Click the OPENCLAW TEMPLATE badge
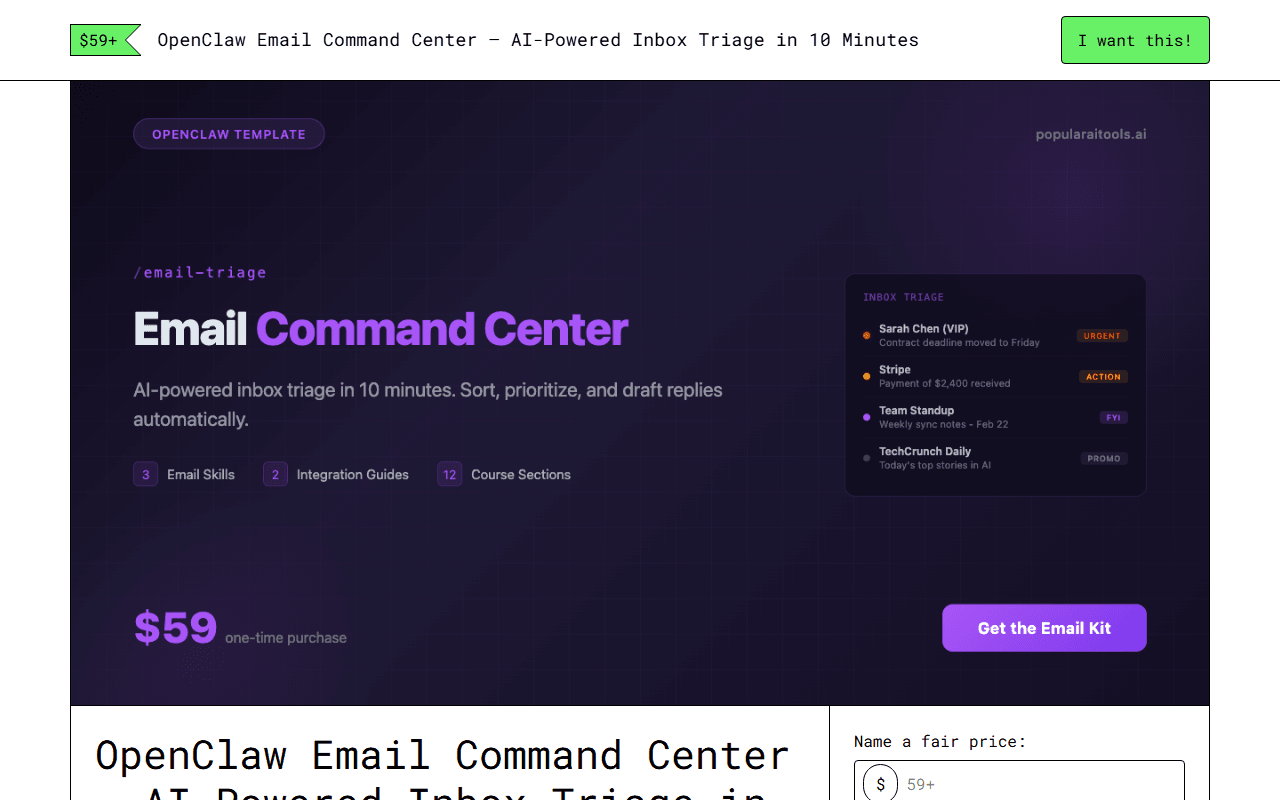The height and width of the screenshot is (800, 1280). (229, 133)
